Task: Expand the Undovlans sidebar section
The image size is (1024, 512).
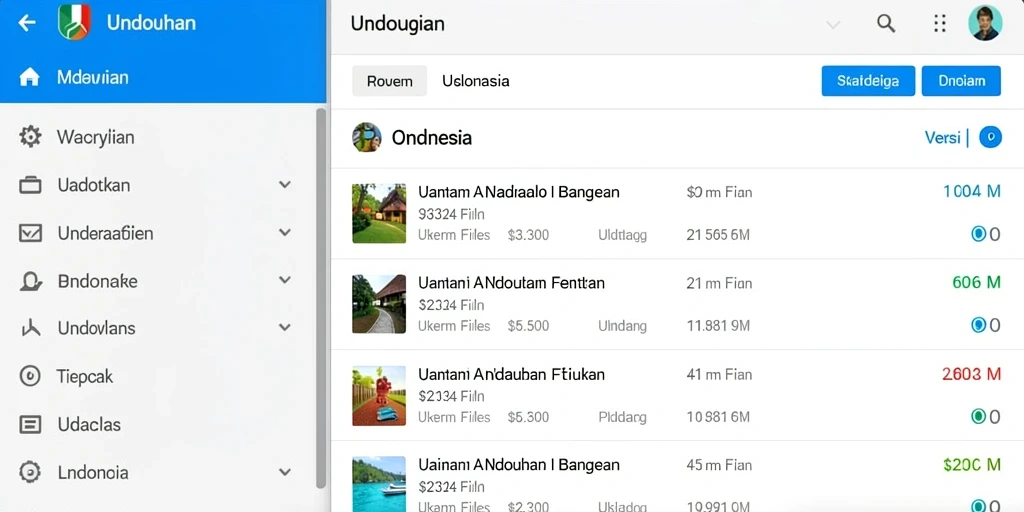Action: coord(285,327)
